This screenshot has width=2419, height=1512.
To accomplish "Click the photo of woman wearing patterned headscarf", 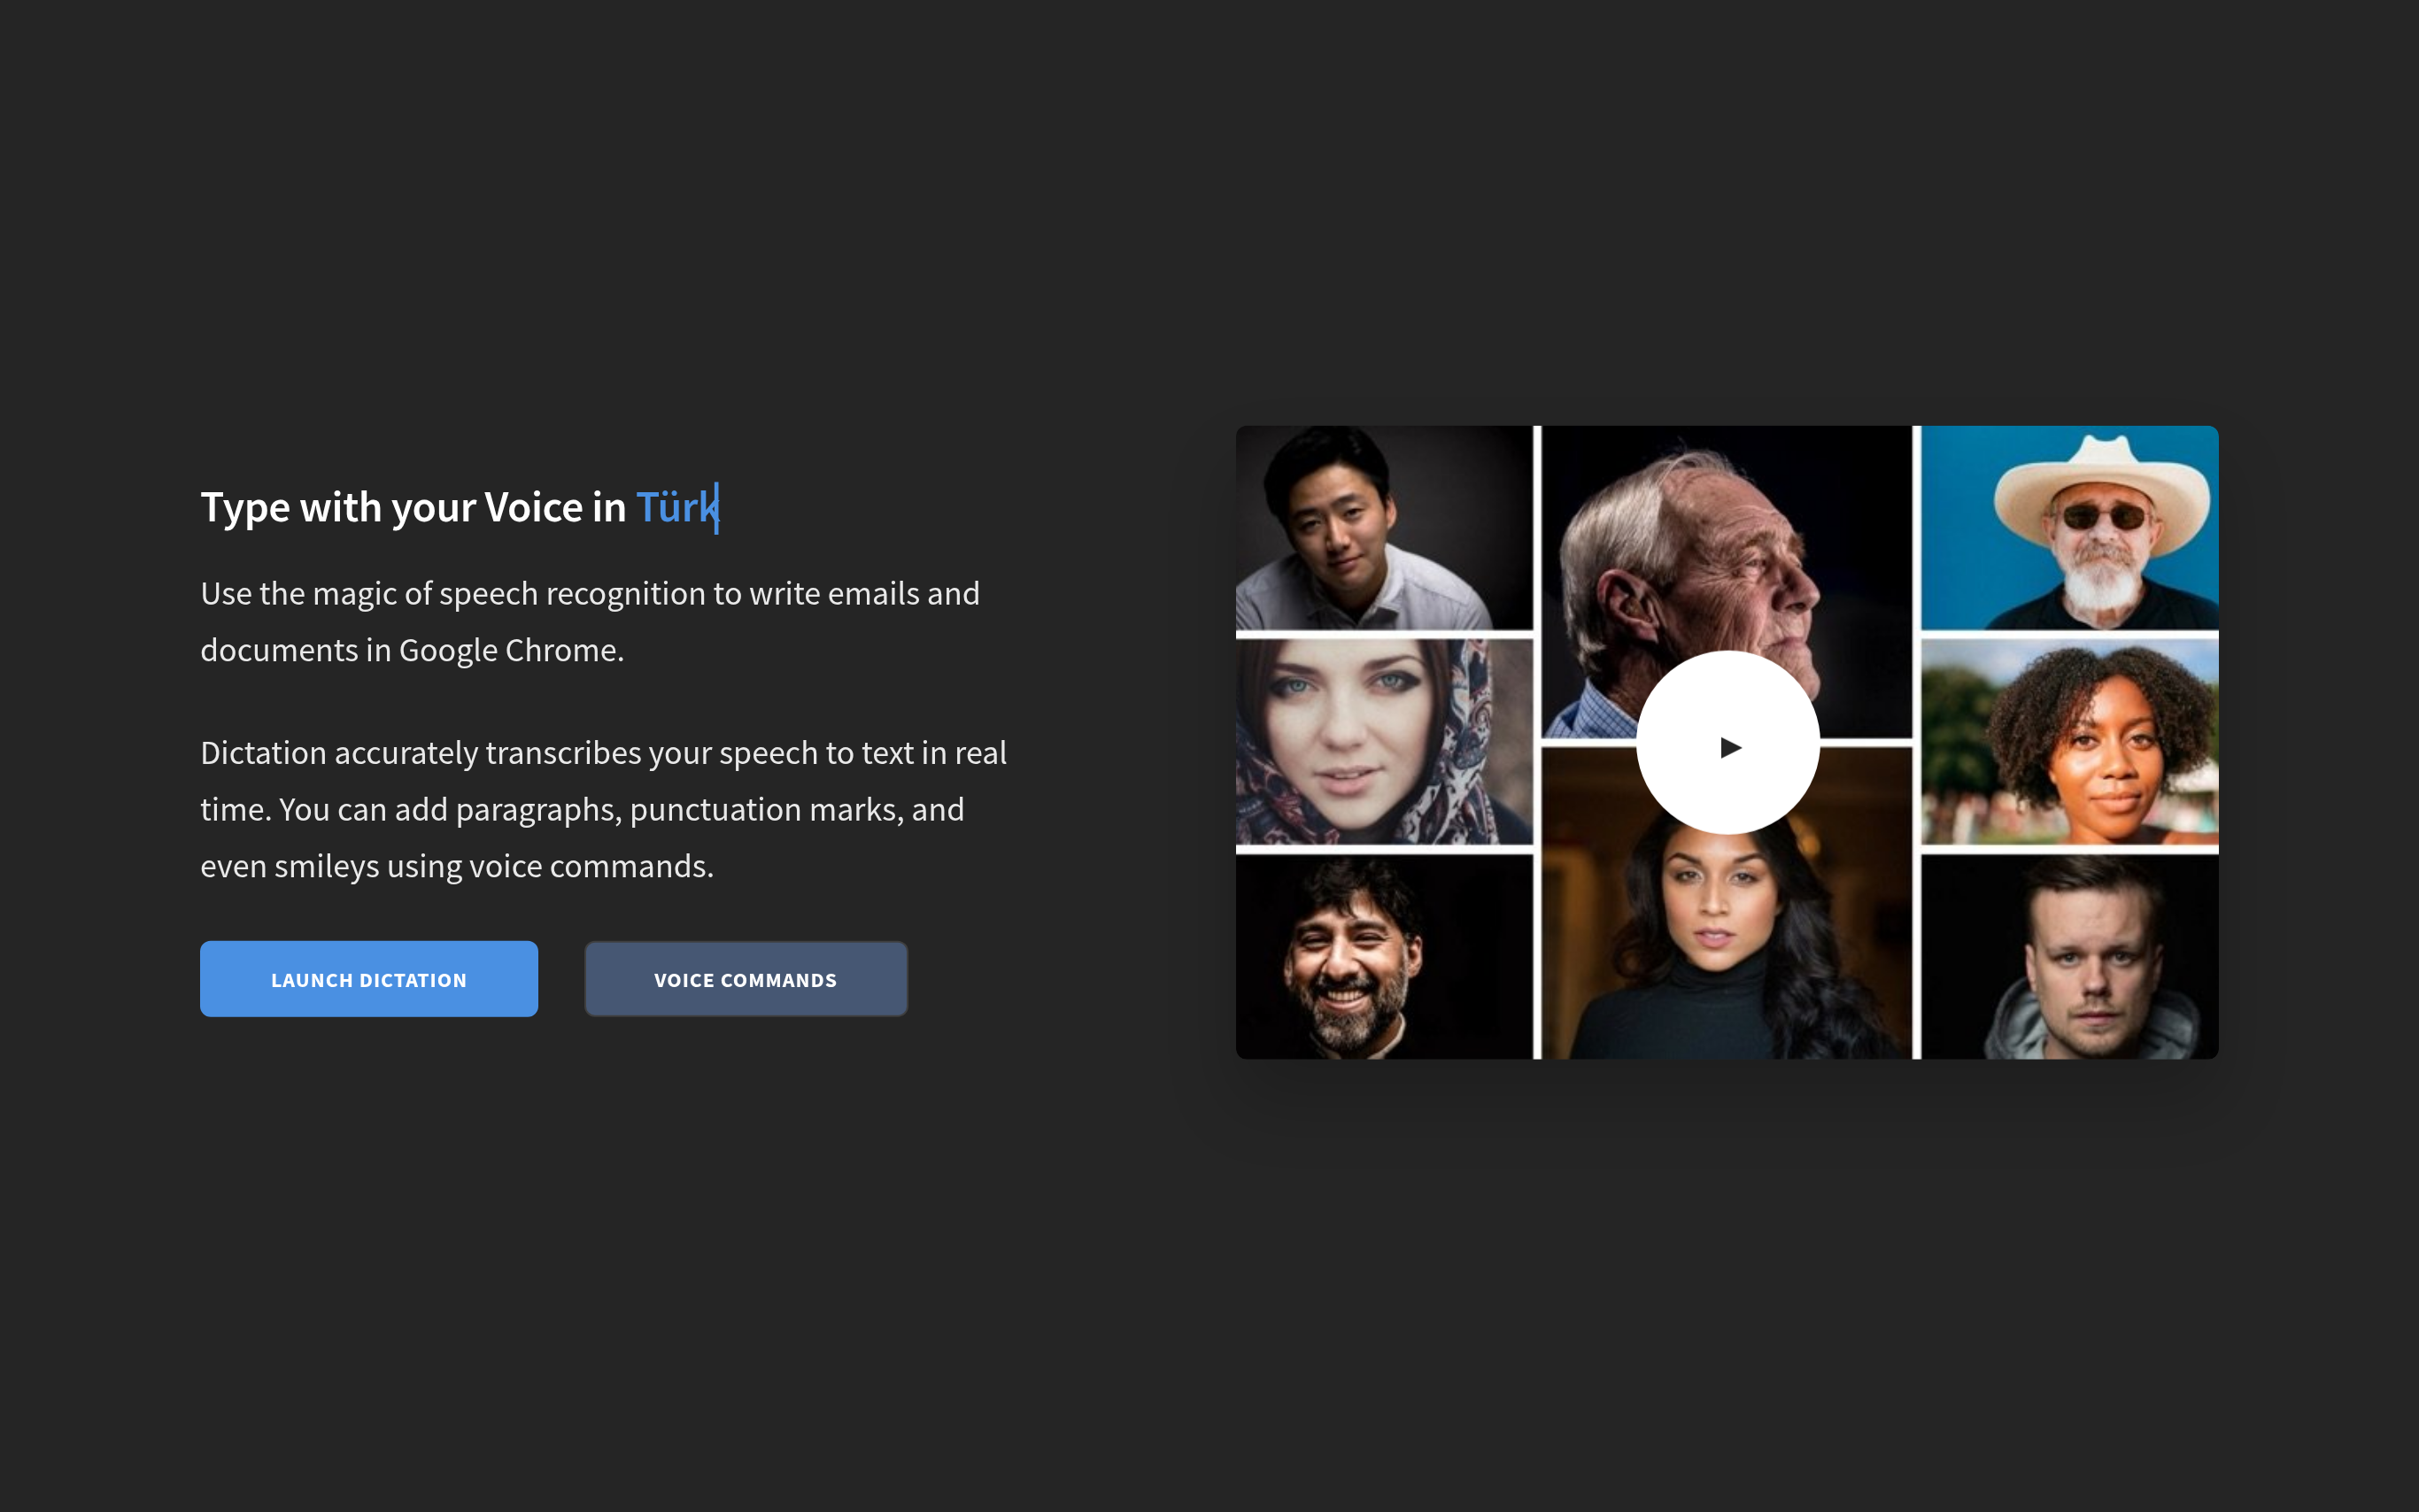I will 1383,743.
